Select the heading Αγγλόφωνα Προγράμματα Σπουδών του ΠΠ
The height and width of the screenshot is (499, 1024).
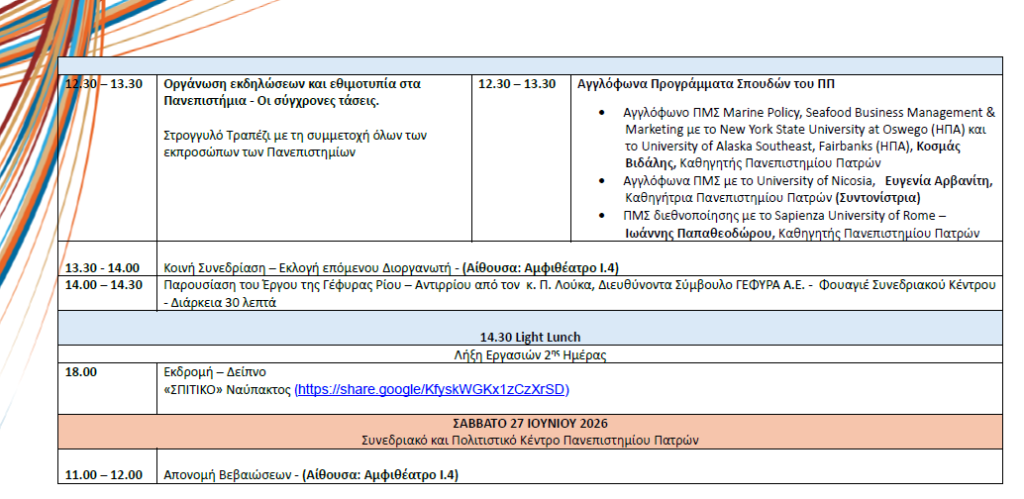706,84
